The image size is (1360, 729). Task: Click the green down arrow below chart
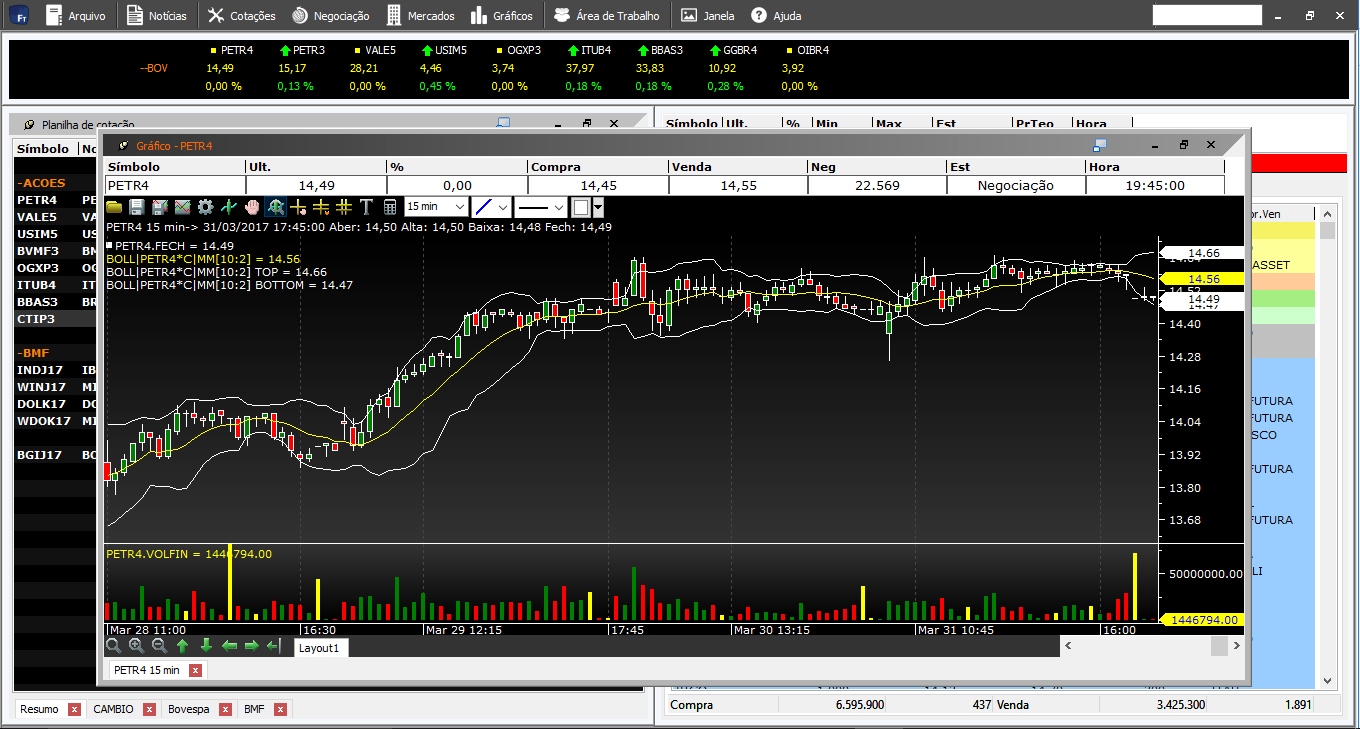(x=206, y=646)
